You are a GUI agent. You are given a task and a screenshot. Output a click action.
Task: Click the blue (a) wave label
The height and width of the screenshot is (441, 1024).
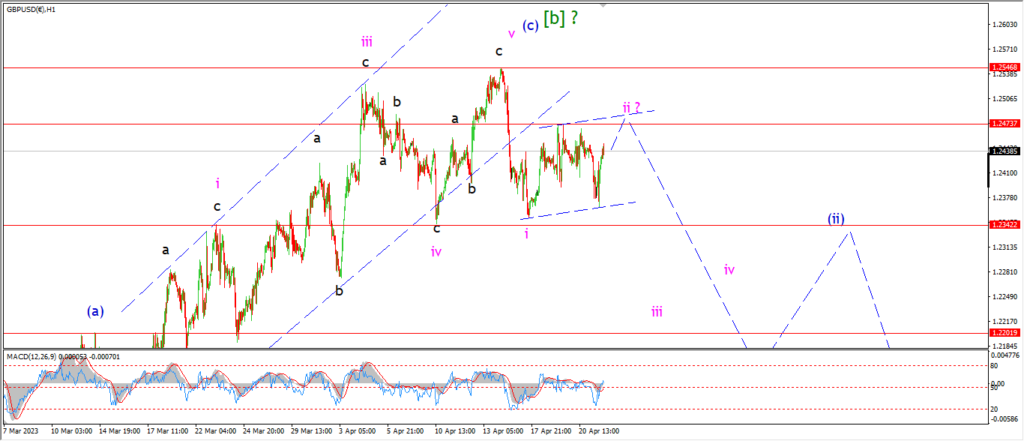coord(95,312)
